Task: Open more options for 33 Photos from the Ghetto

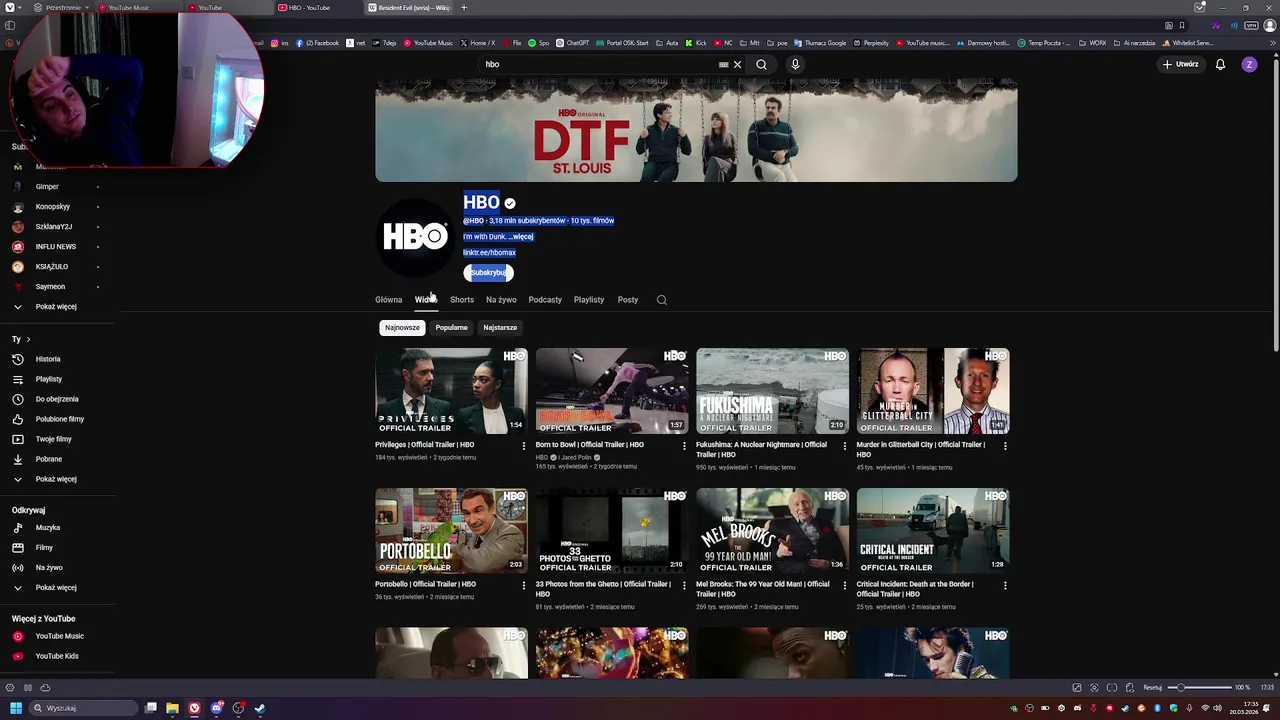Action: [x=684, y=585]
